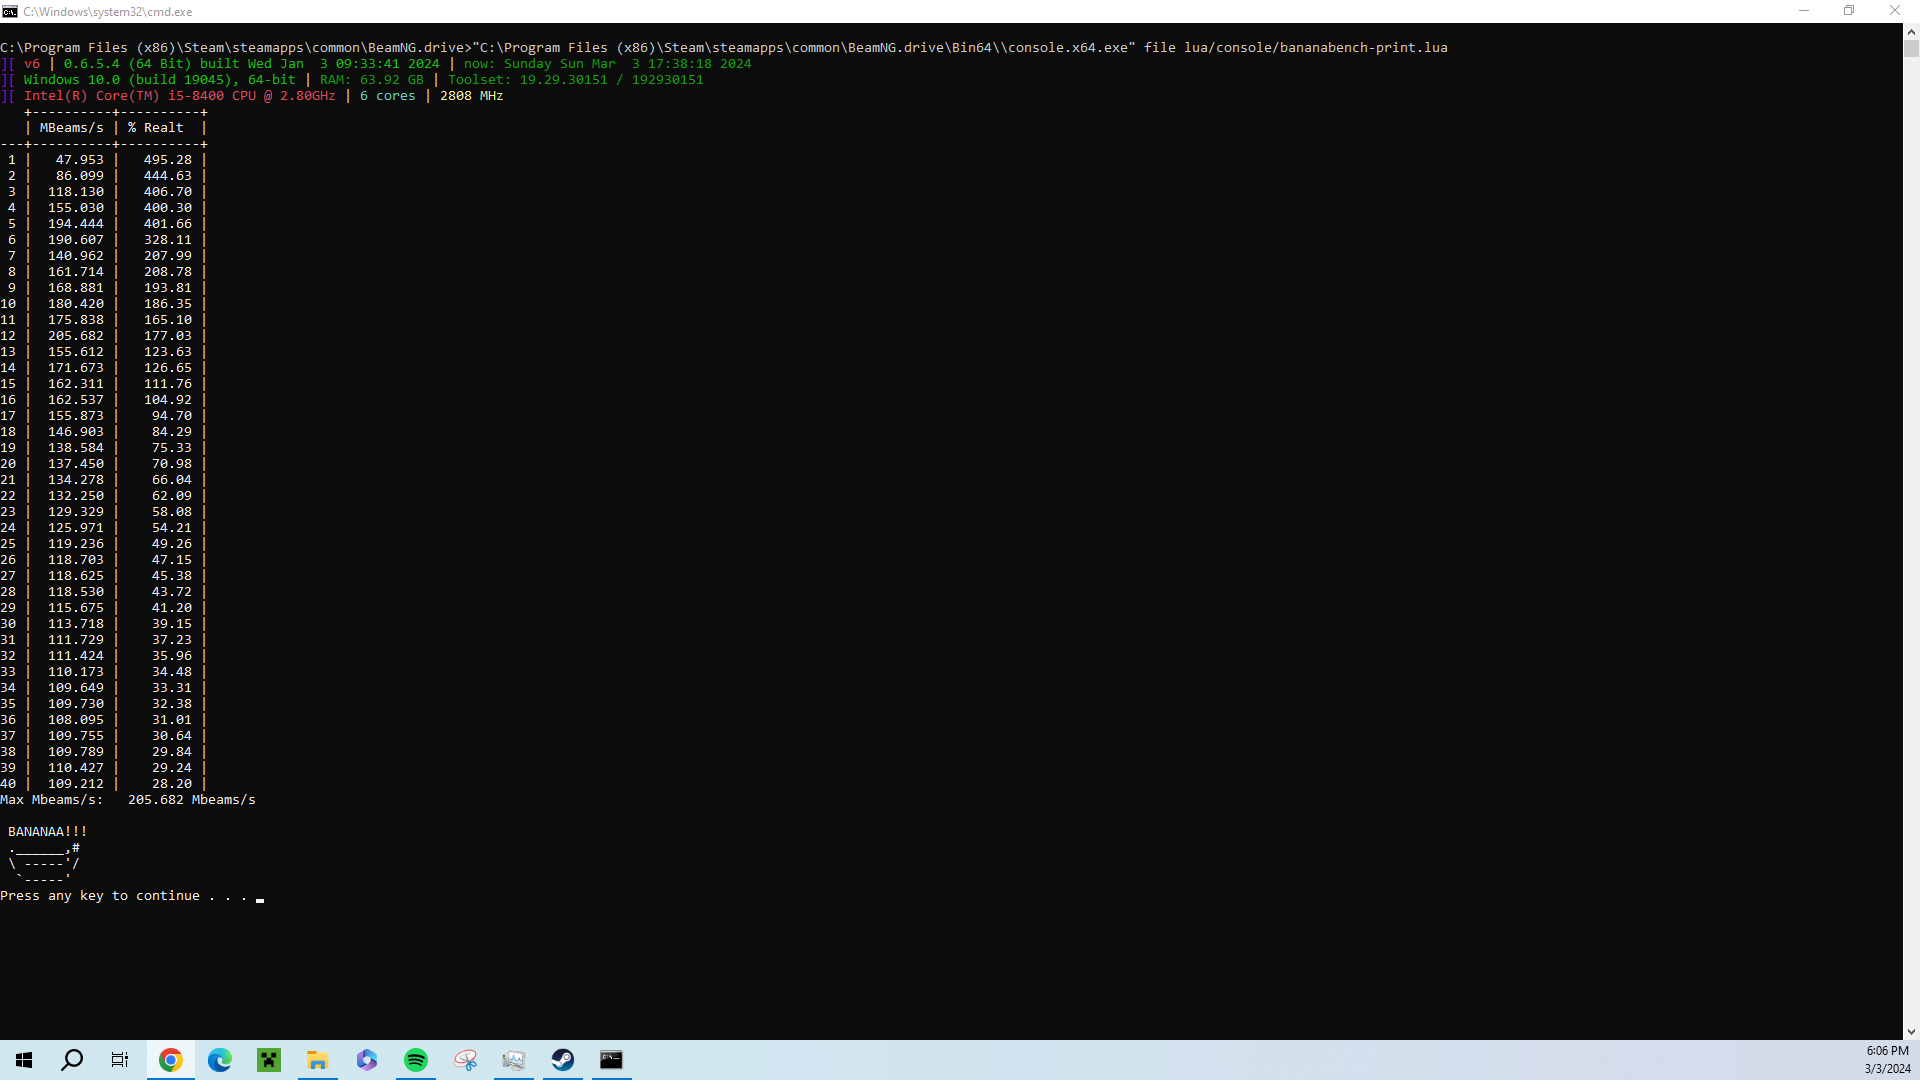Switch to Google Chrome in the taskbar
Image resolution: width=1920 pixels, height=1080 pixels.
171,1060
